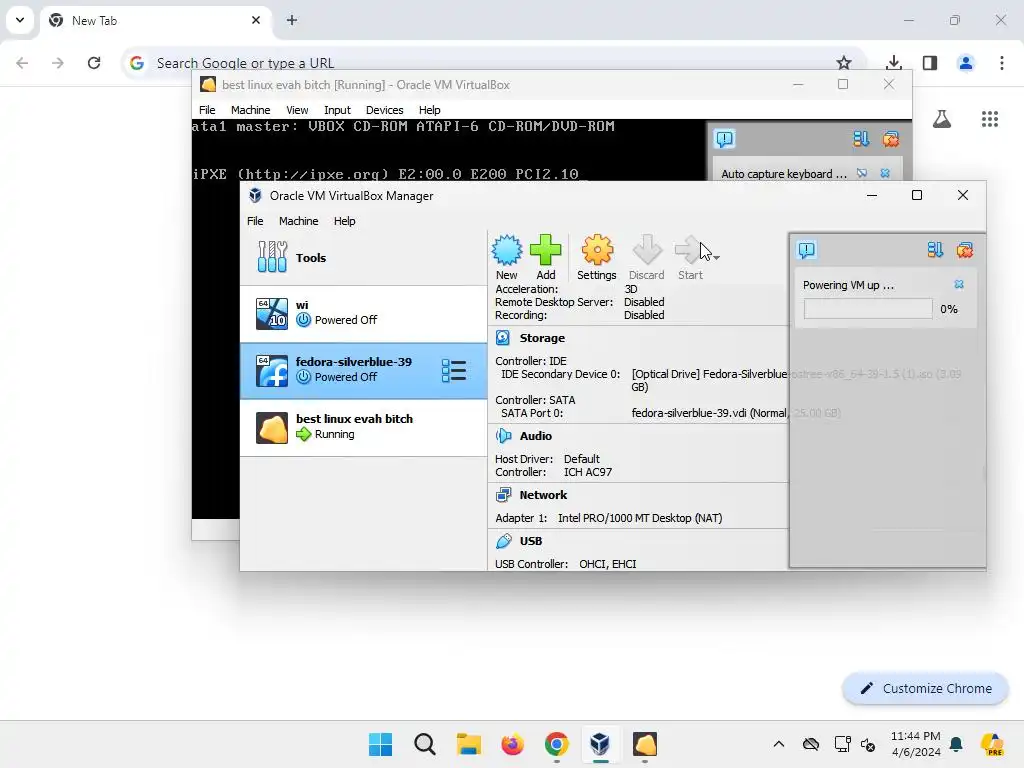Image resolution: width=1024 pixels, height=768 pixels.
Task: Open Input menu in running VM window
Action: coord(337,110)
